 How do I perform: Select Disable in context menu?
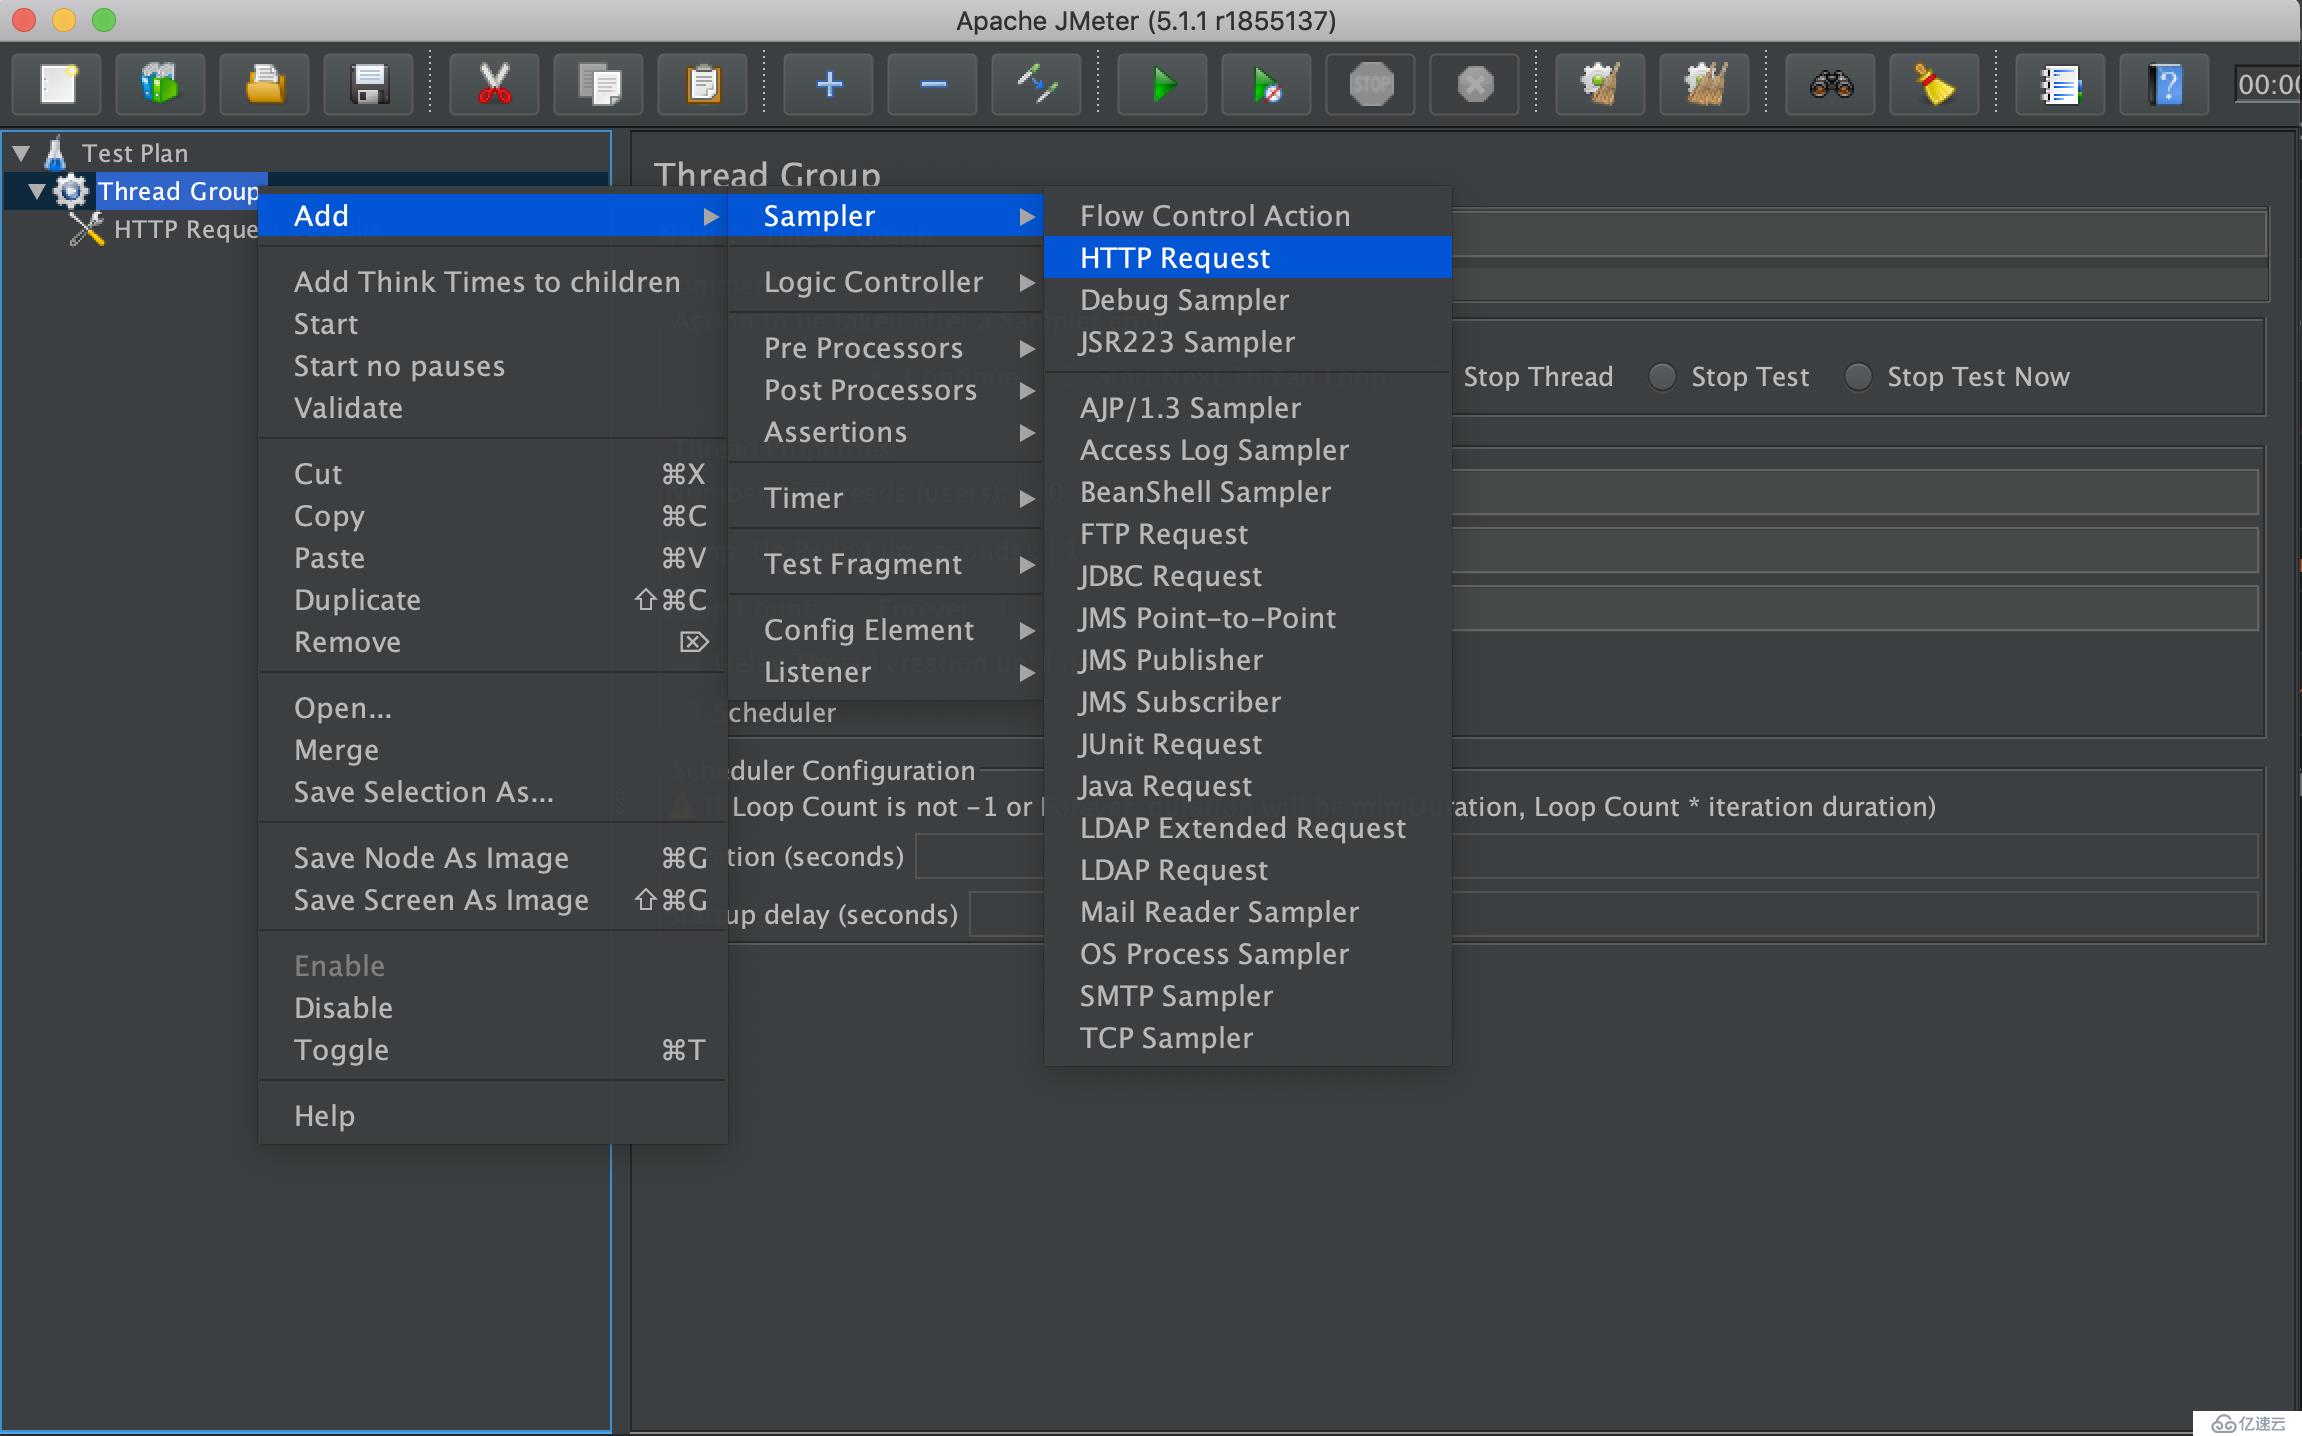pos(492,1008)
